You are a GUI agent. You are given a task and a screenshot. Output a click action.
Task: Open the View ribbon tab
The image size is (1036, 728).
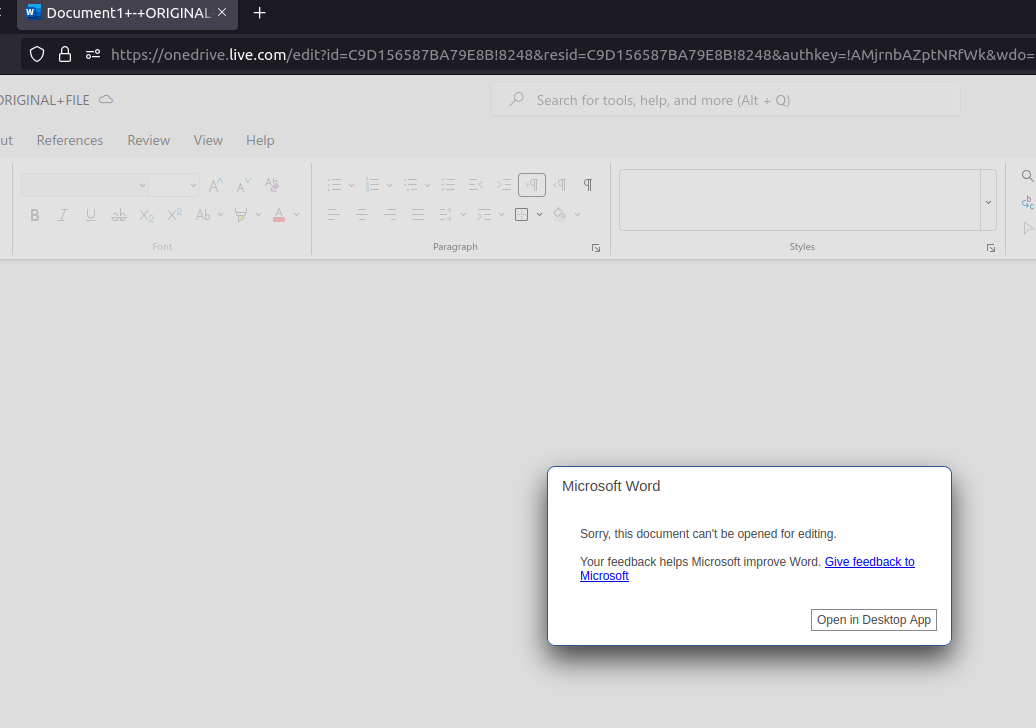(x=208, y=140)
